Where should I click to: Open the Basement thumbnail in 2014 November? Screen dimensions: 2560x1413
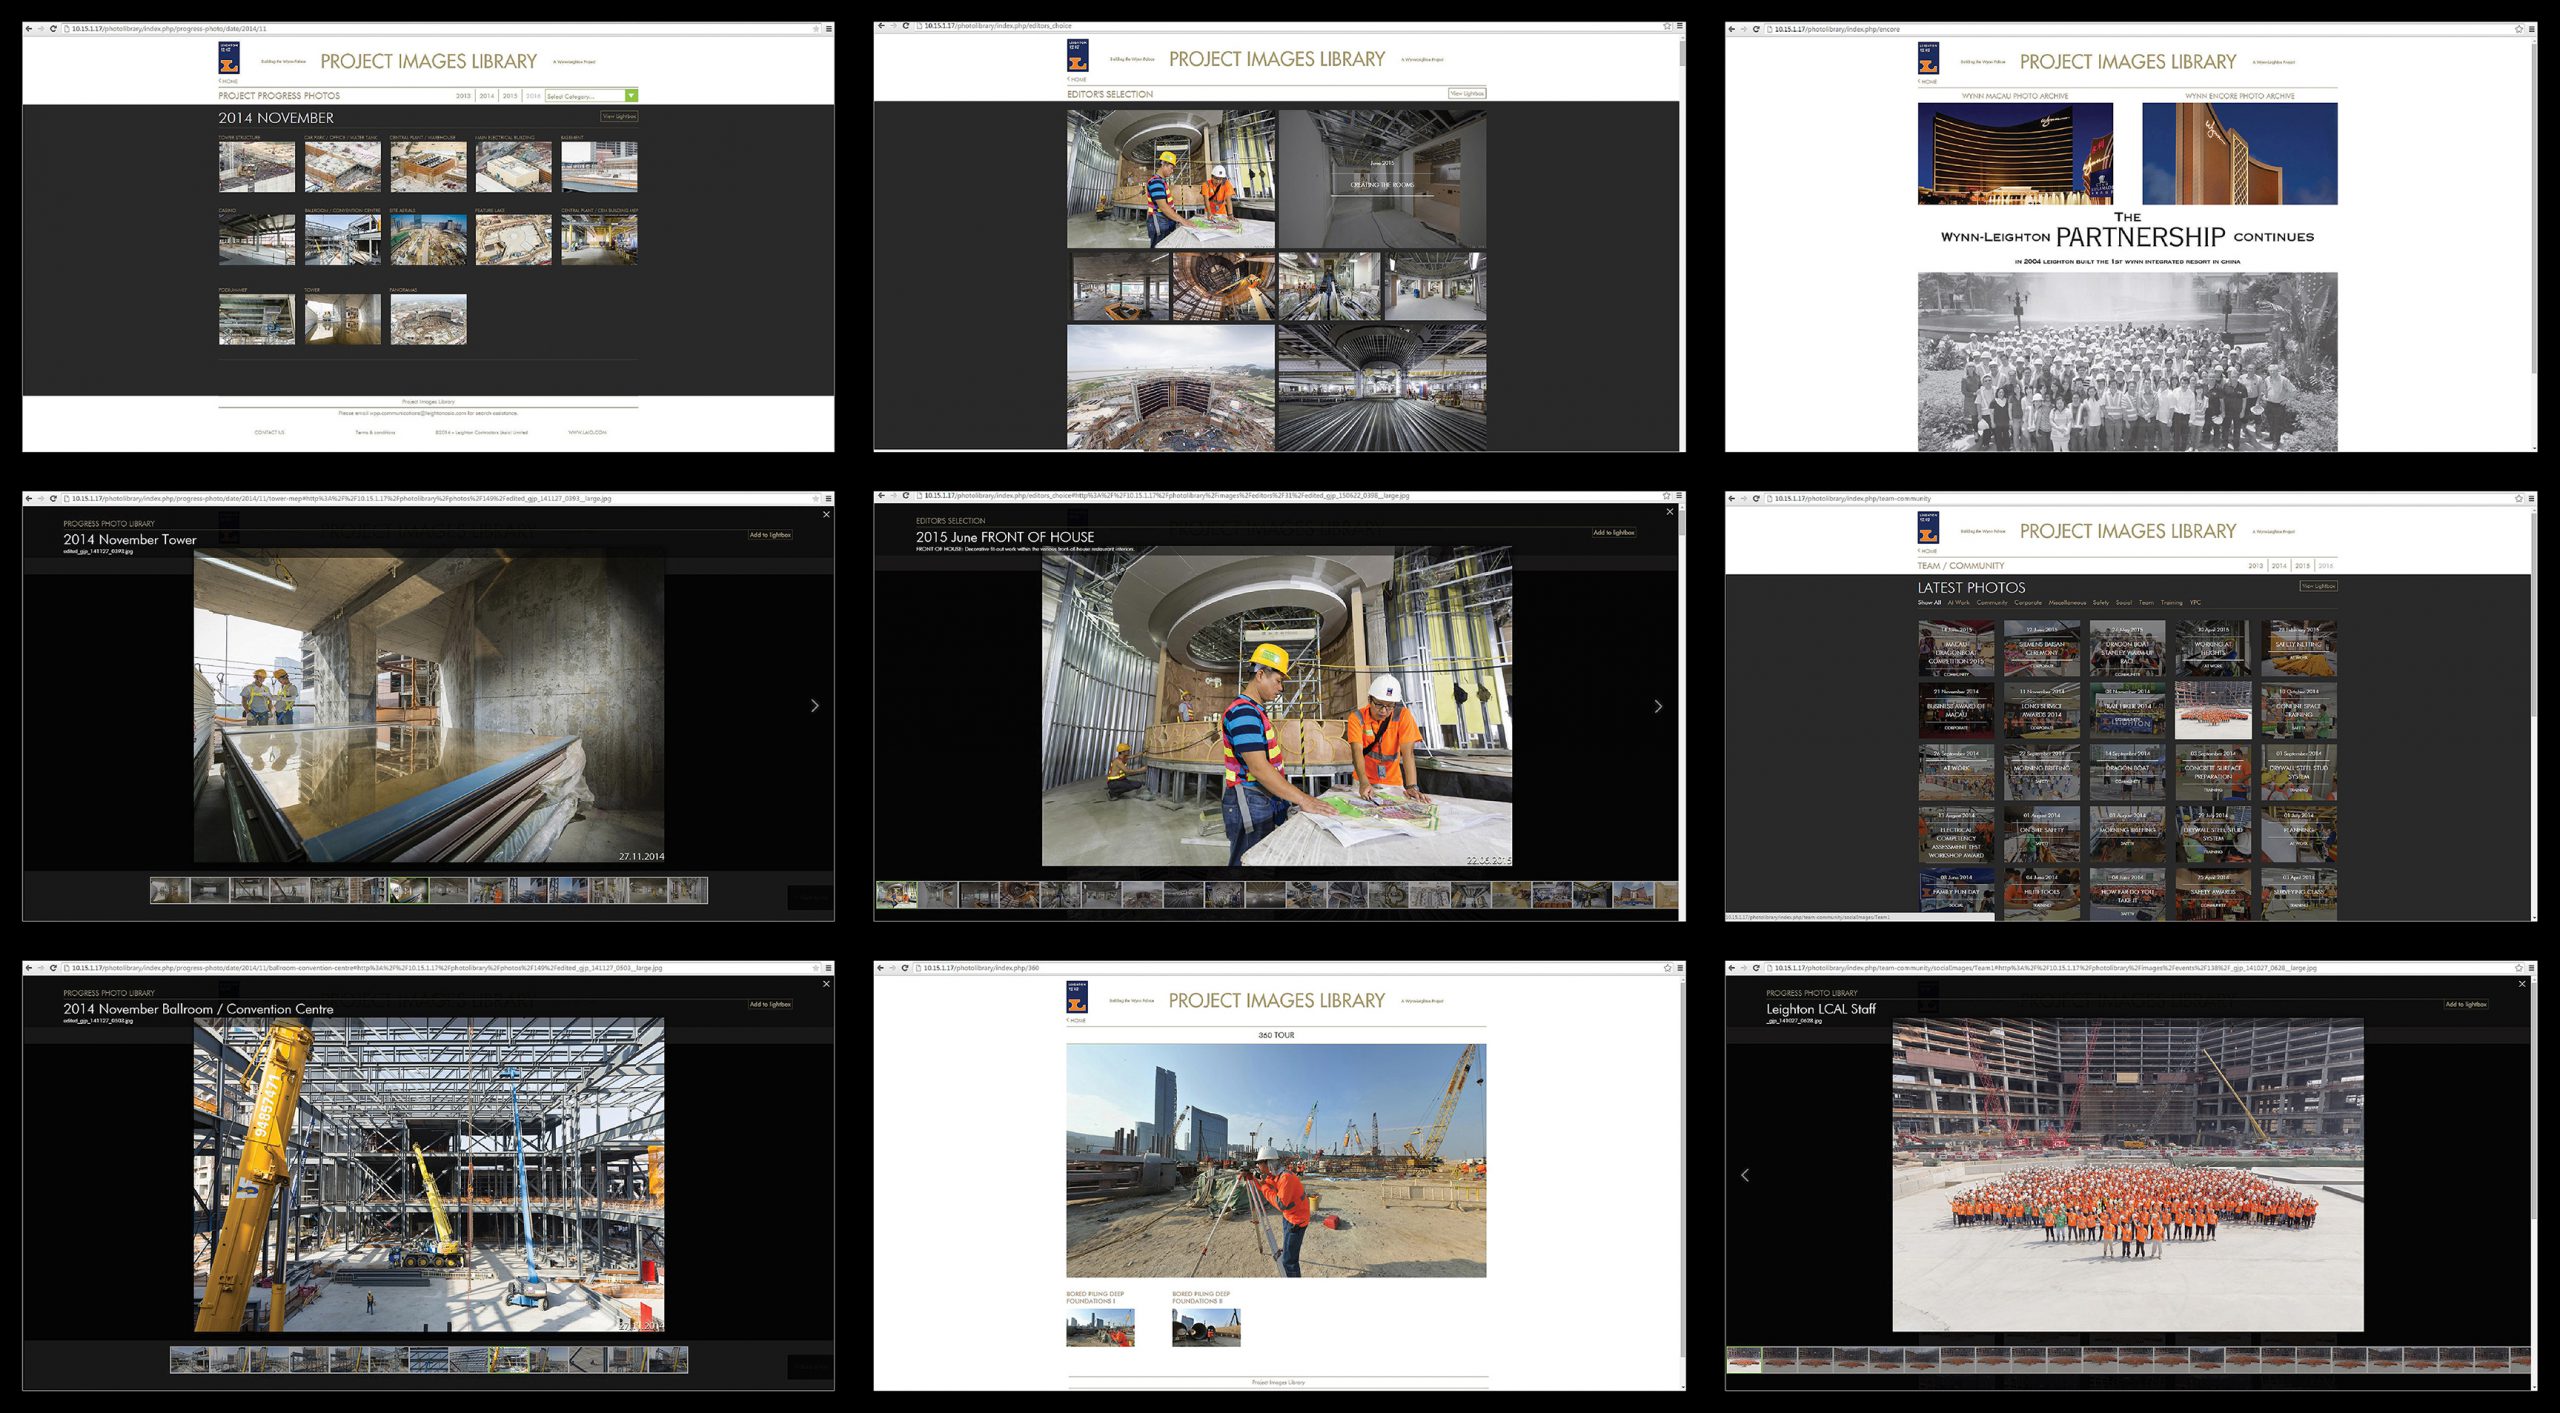pyautogui.click(x=599, y=167)
